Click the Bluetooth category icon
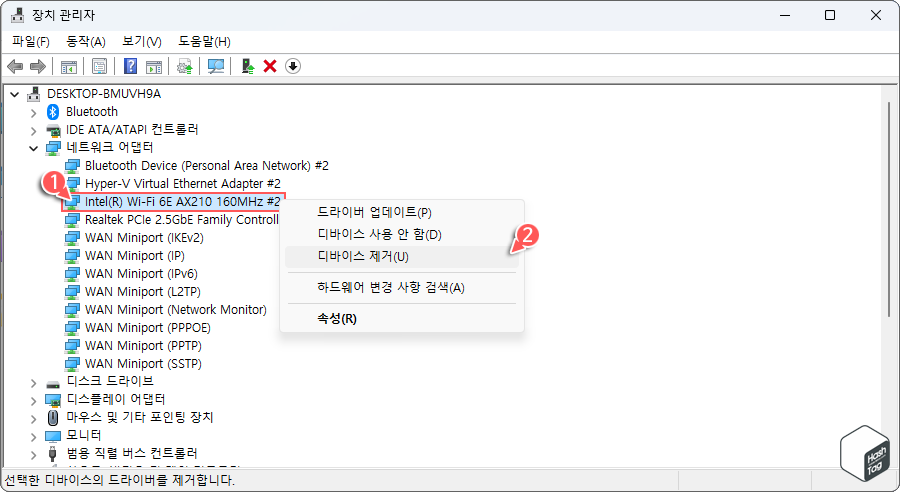The image size is (900, 492). click(x=53, y=111)
